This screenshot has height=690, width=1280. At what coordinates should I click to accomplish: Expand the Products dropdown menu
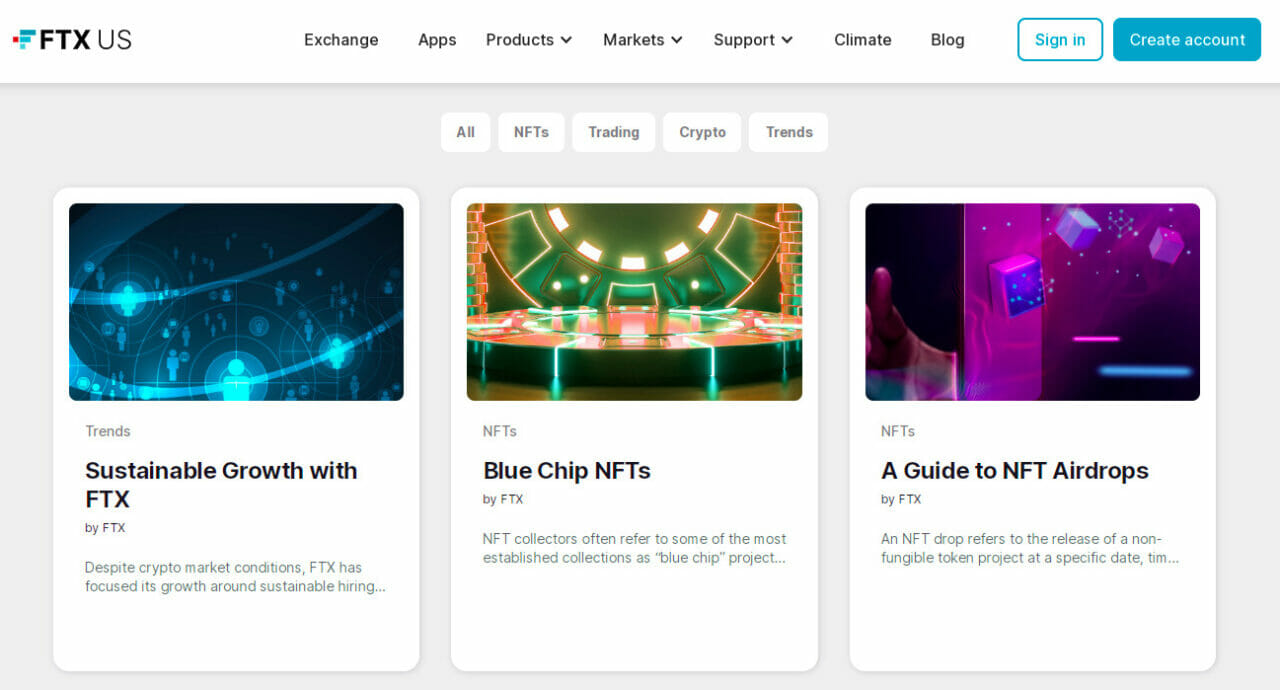pyautogui.click(x=528, y=40)
